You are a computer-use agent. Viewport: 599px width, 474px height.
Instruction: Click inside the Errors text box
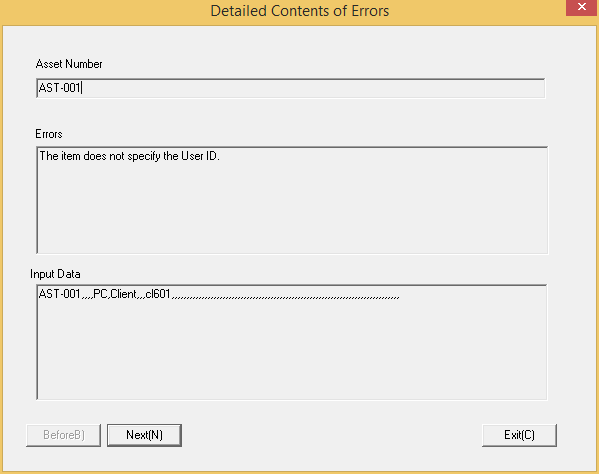point(292,200)
